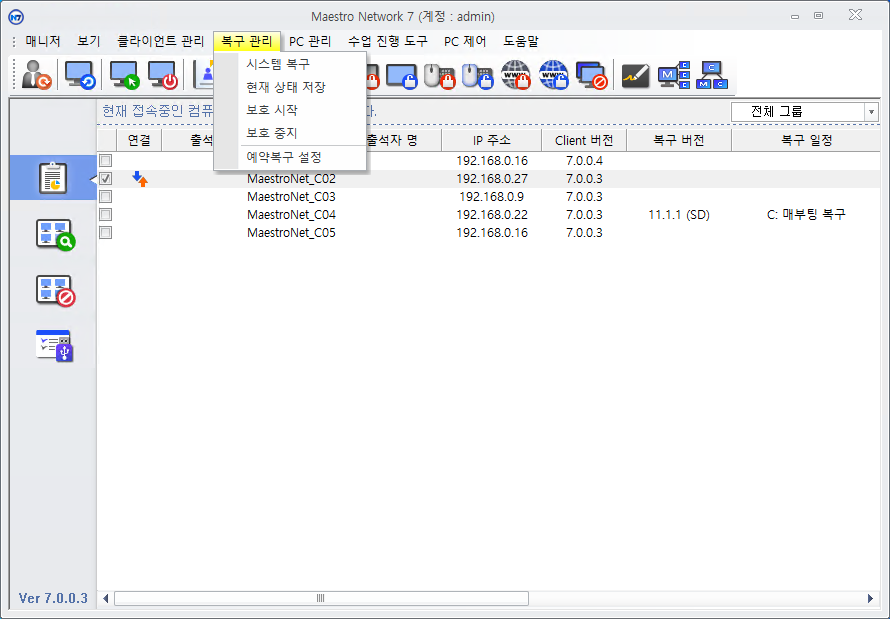890x619 pixels.
Task: Select 시스템 복구 from the menu
Action: (x=278, y=64)
